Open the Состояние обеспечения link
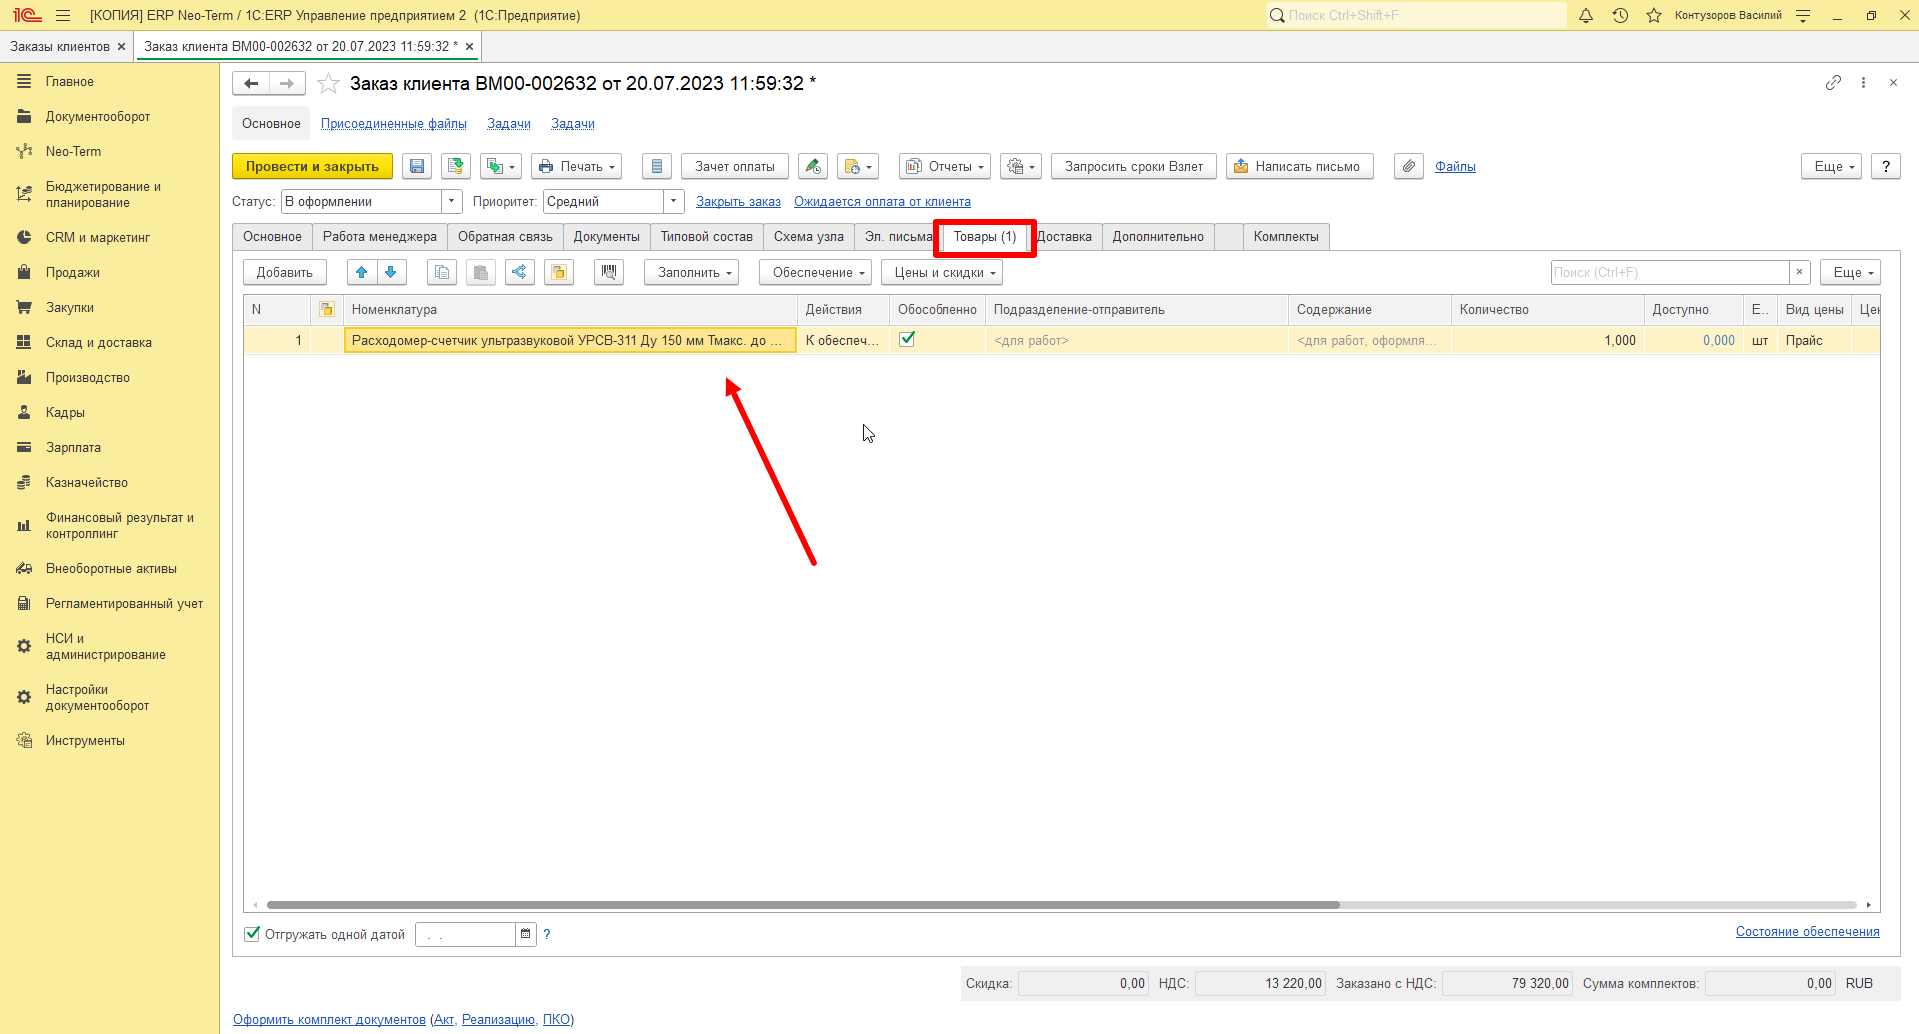This screenshot has width=1919, height=1034. [x=1807, y=932]
